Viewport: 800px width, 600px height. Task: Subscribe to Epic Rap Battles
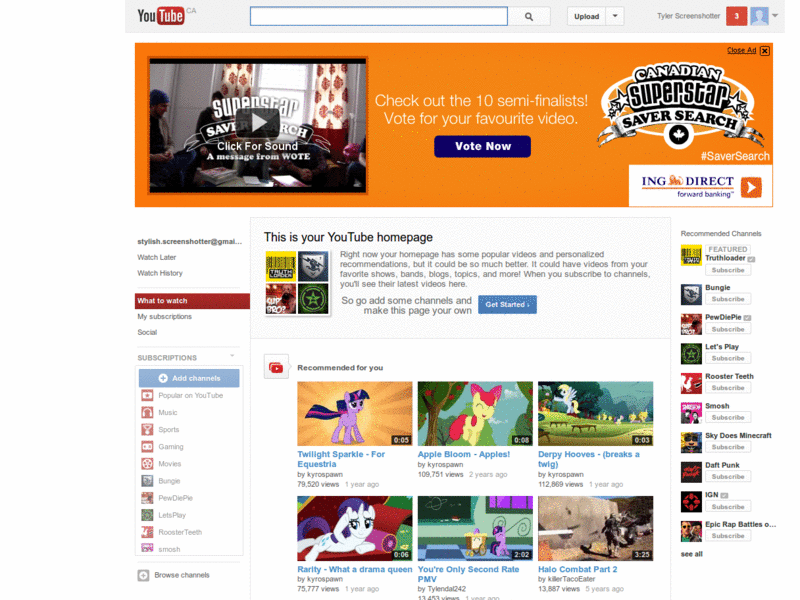(x=728, y=536)
